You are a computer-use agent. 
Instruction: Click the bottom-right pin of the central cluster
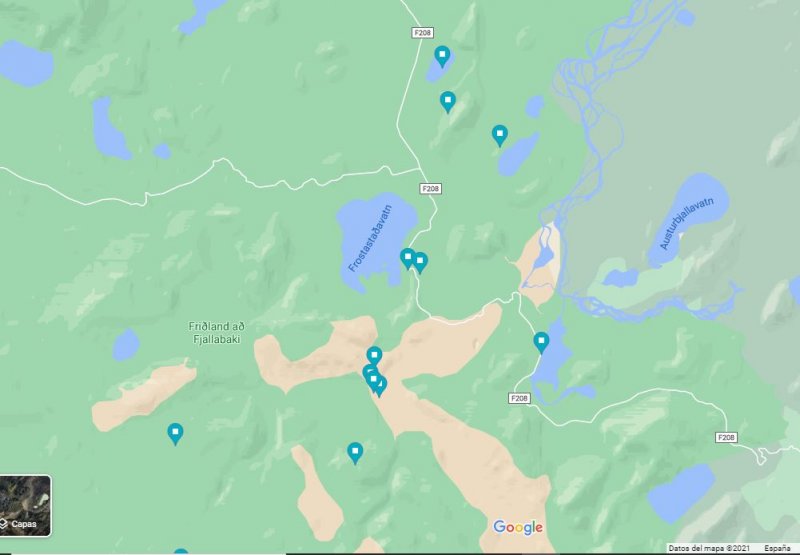(x=380, y=386)
